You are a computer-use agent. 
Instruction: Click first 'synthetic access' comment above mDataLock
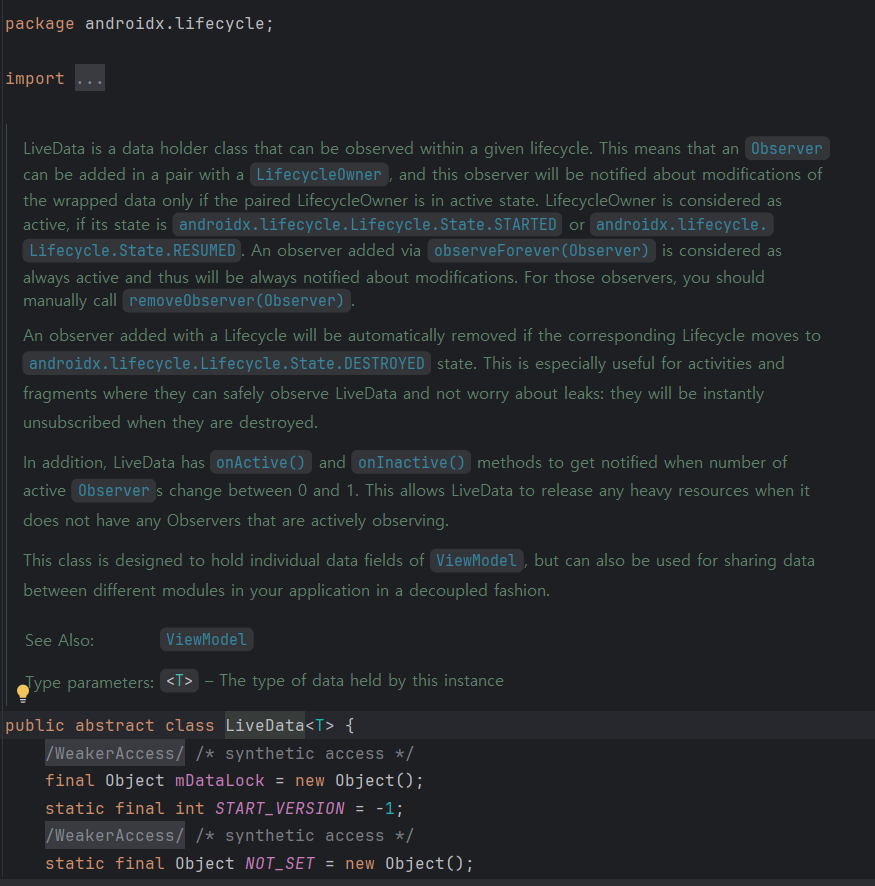tap(304, 754)
